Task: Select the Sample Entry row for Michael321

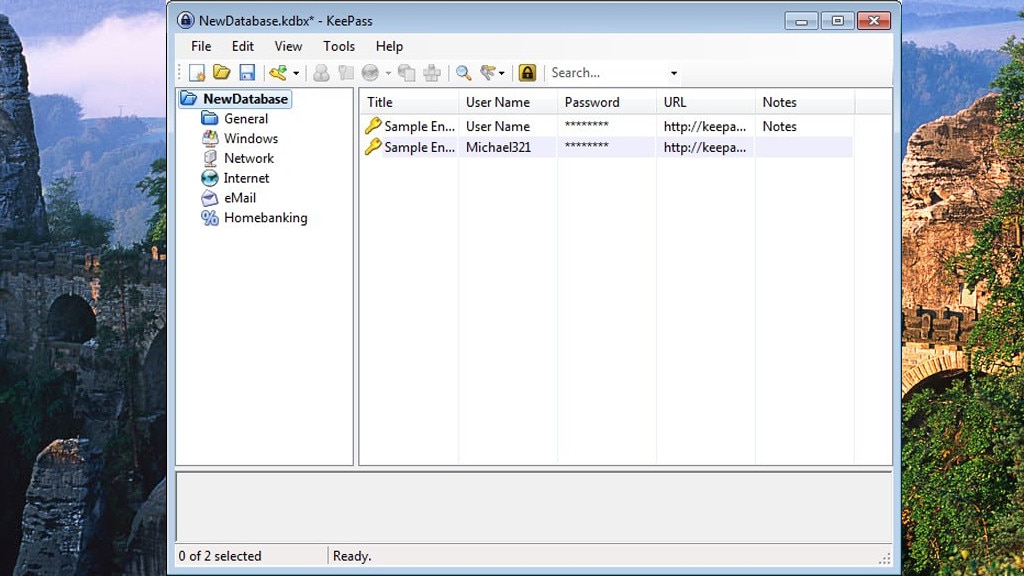Action: [607, 147]
